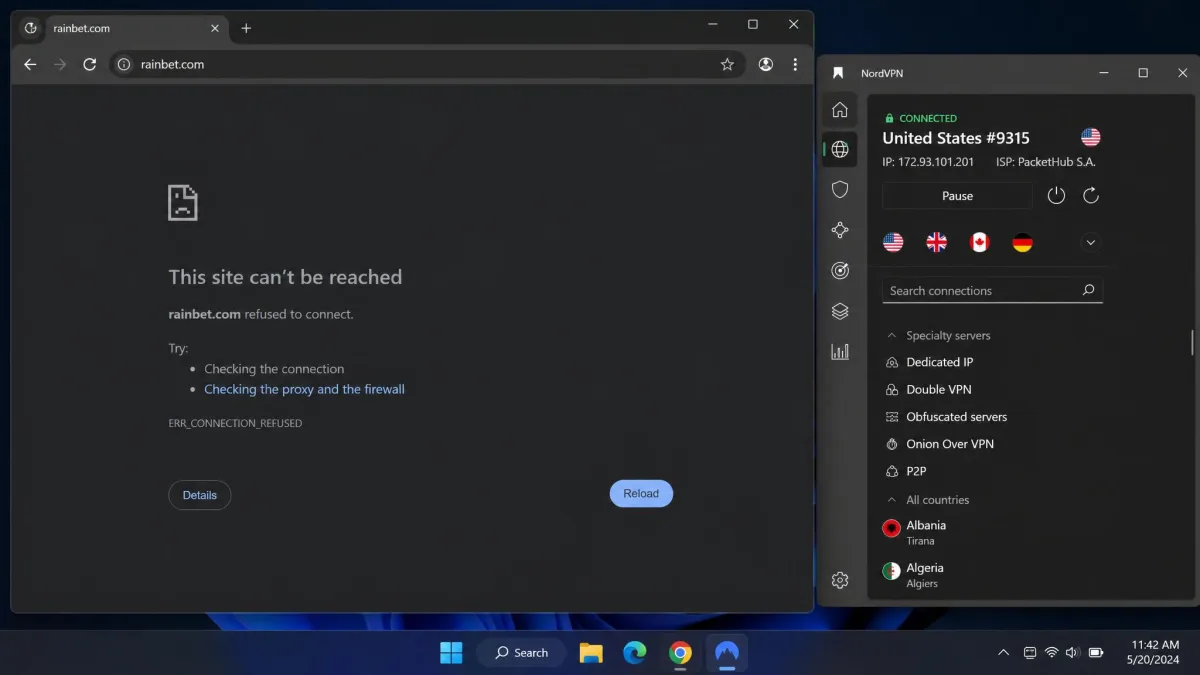Click the United States flag beside server name
Image resolution: width=1200 pixels, height=675 pixels.
pyautogui.click(x=1090, y=137)
